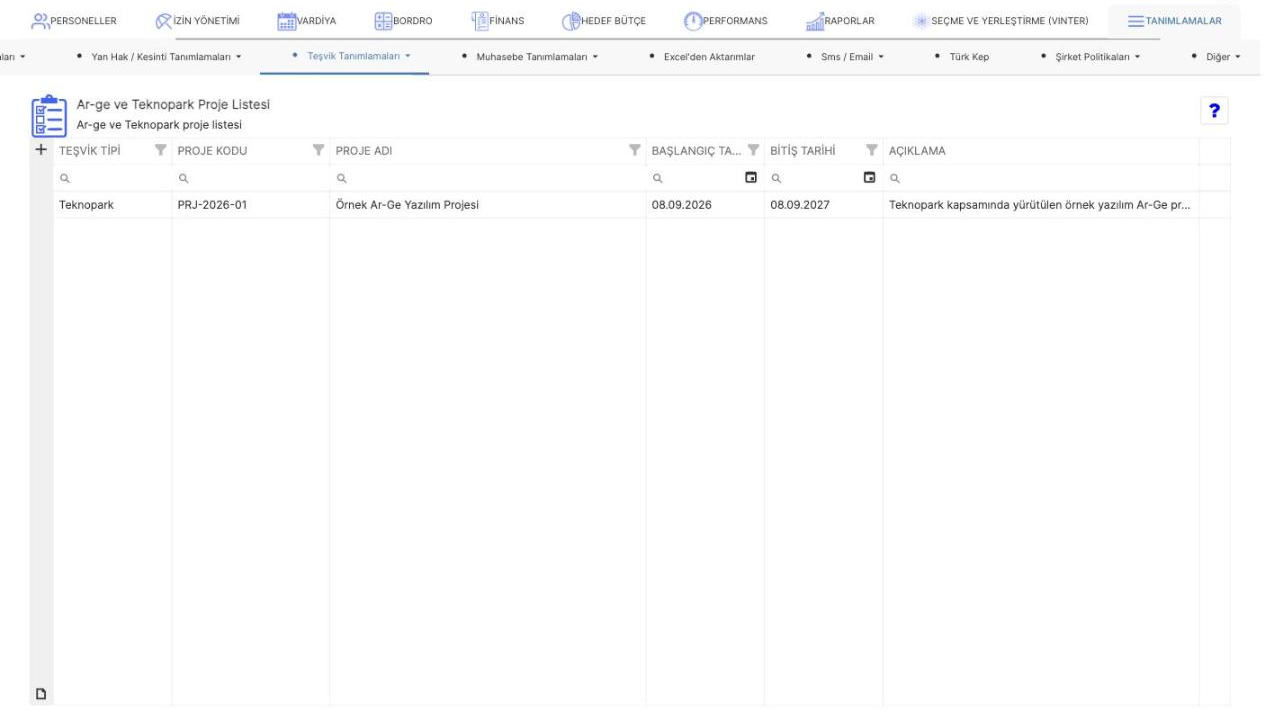Open the blue help question mark icon
The height and width of the screenshot is (716, 1270).
tap(1217, 112)
